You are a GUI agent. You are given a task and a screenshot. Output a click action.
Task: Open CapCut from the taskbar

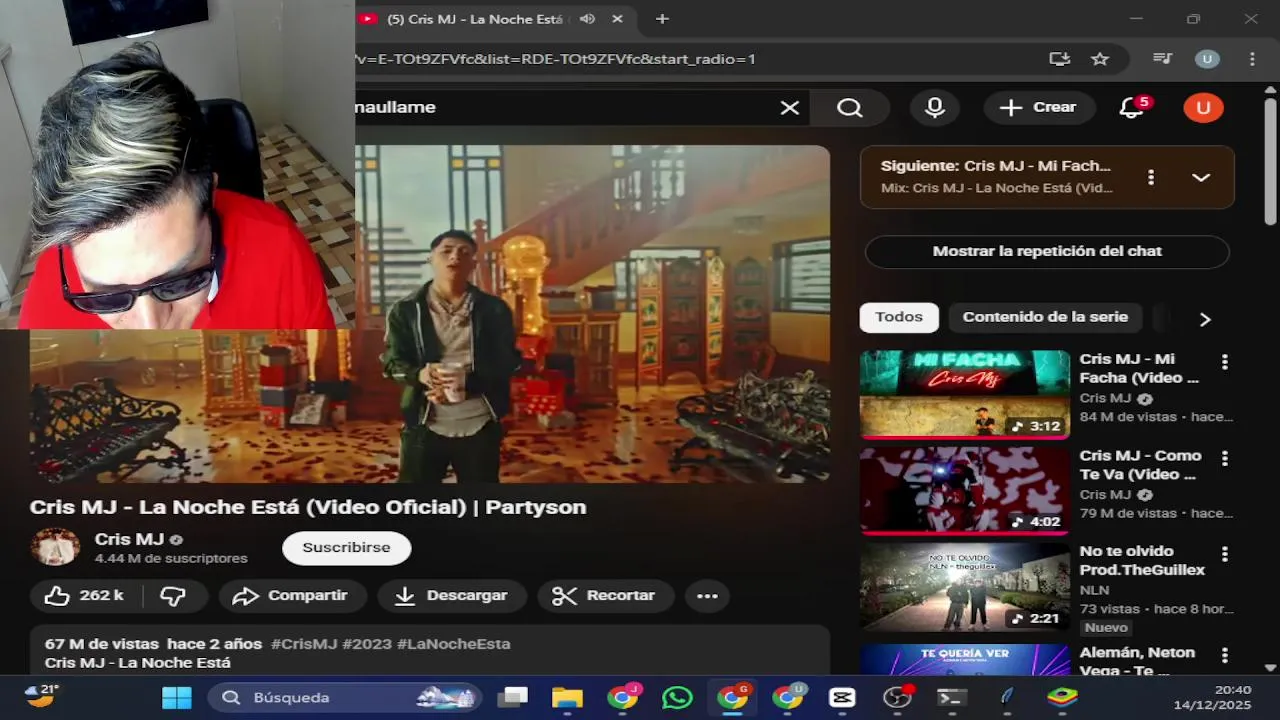click(842, 697)
